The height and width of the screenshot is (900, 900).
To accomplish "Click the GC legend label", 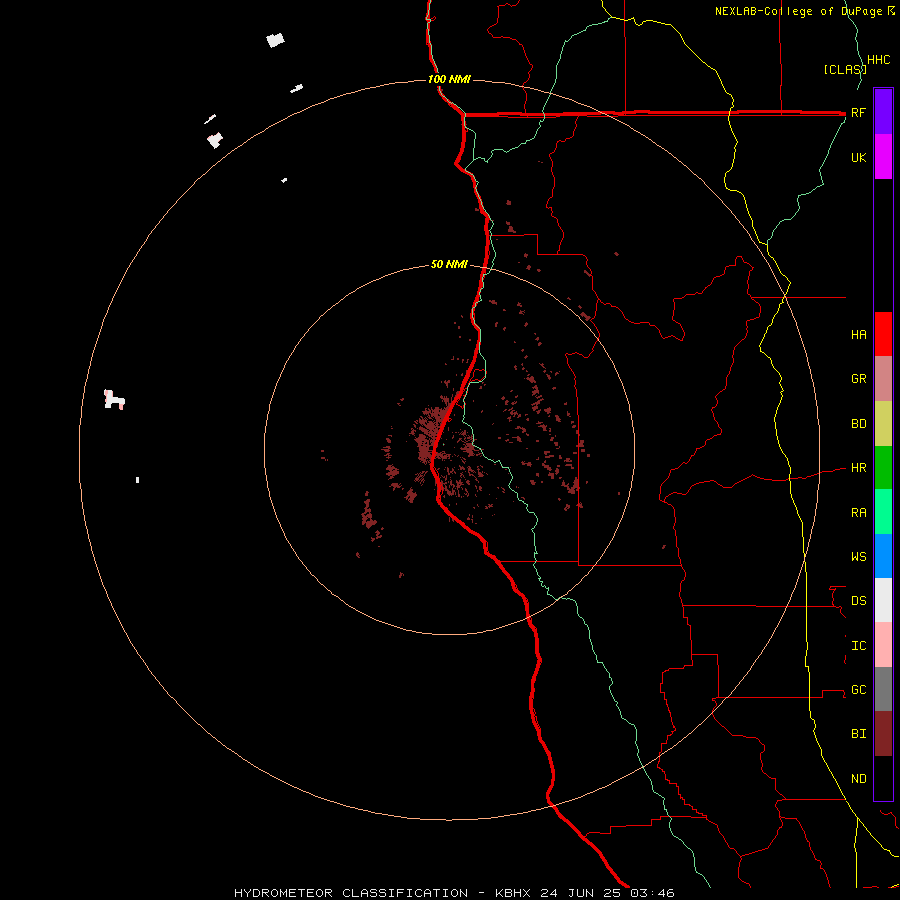I will pyautogui.click(x=858, y=690).
